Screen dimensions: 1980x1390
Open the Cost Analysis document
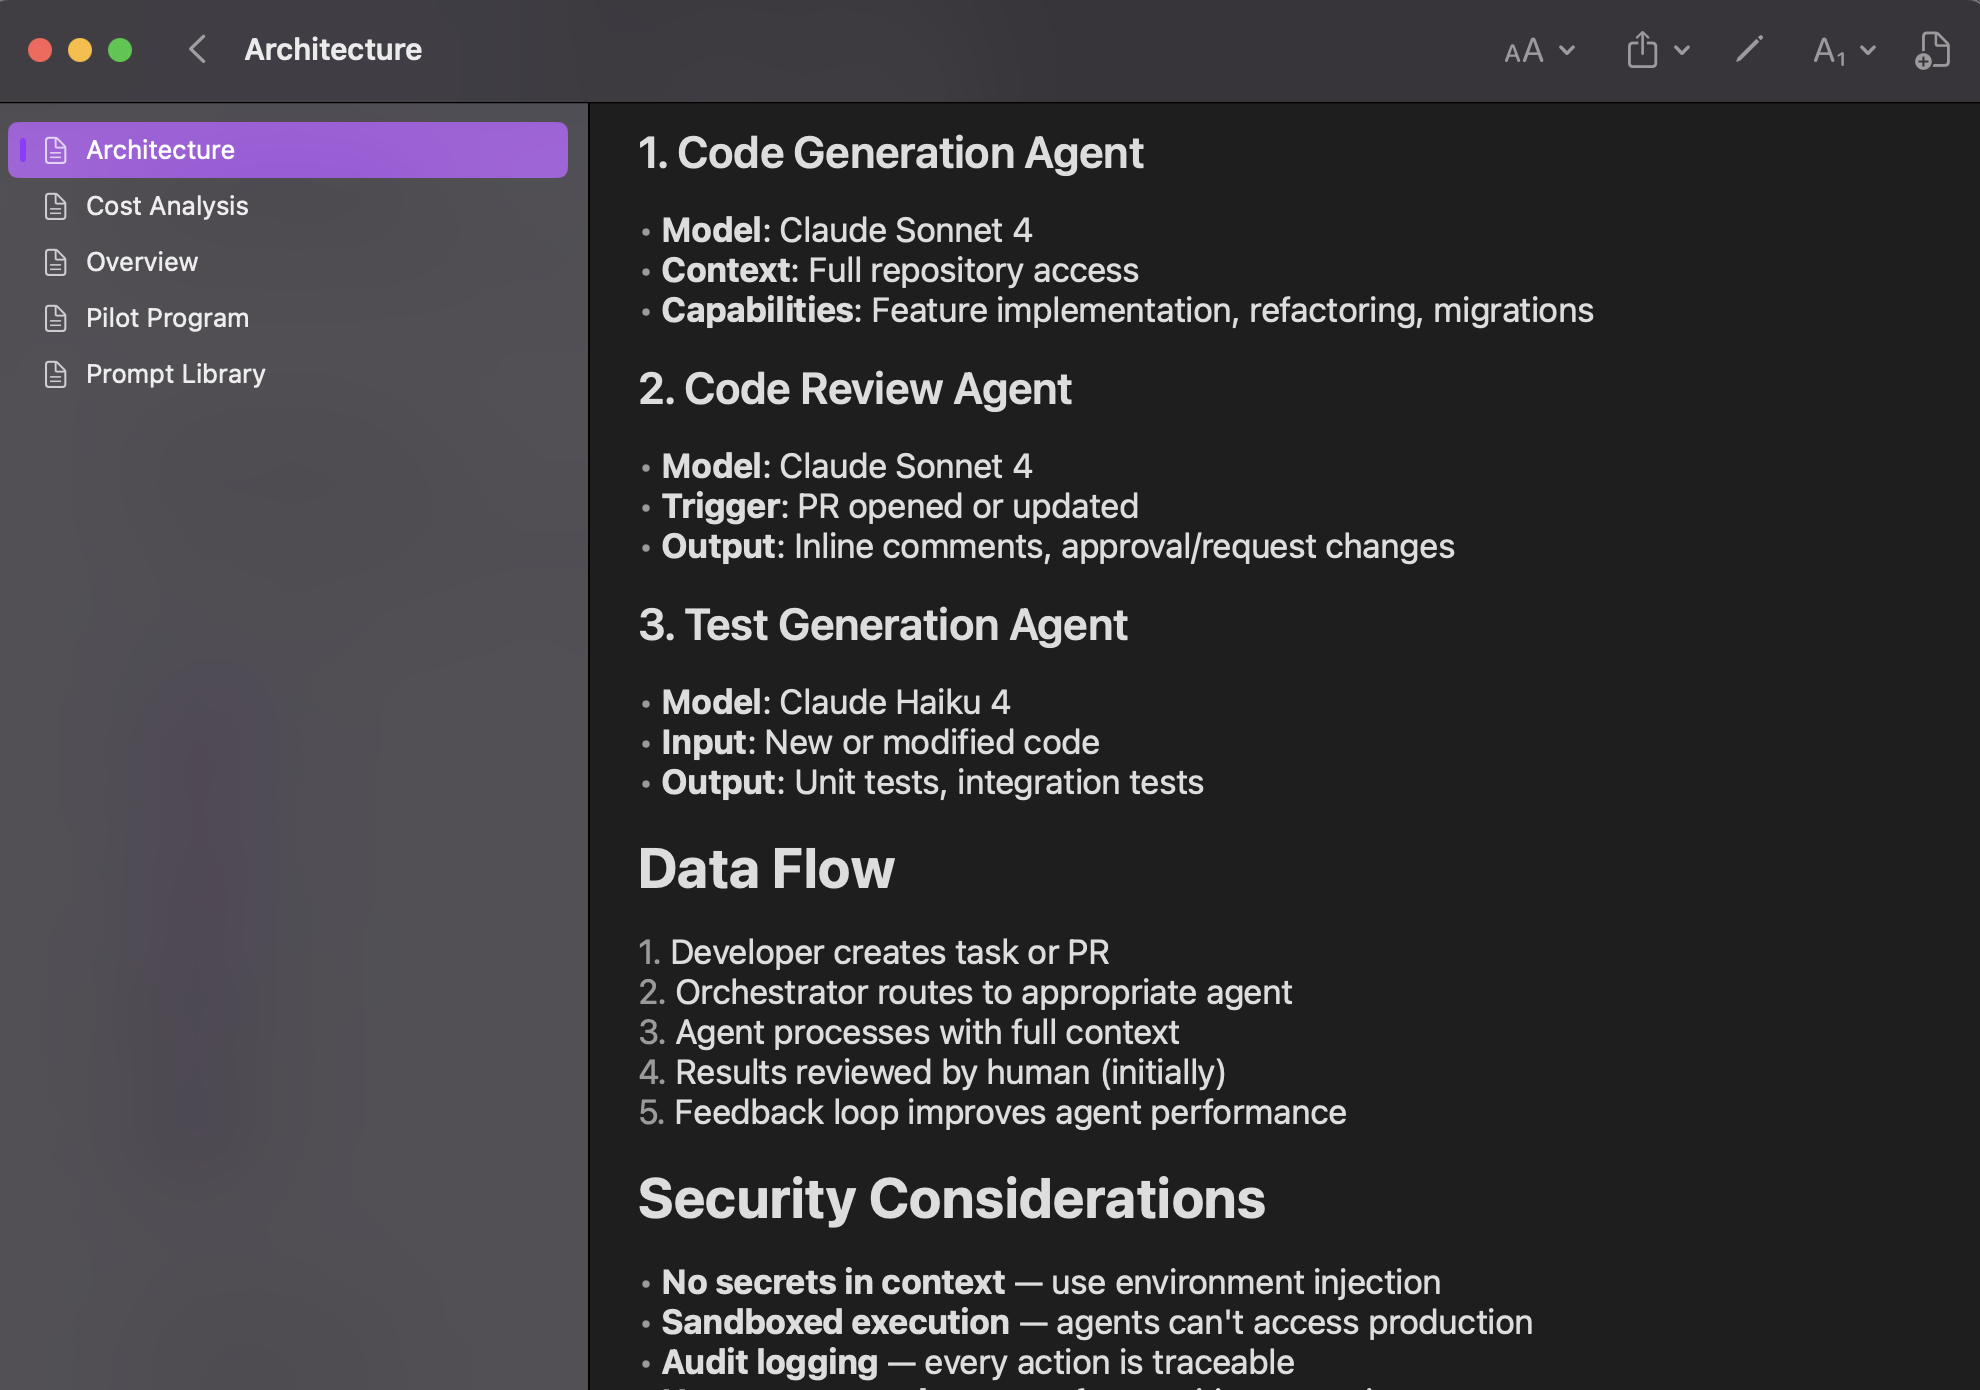click(167, 206)
